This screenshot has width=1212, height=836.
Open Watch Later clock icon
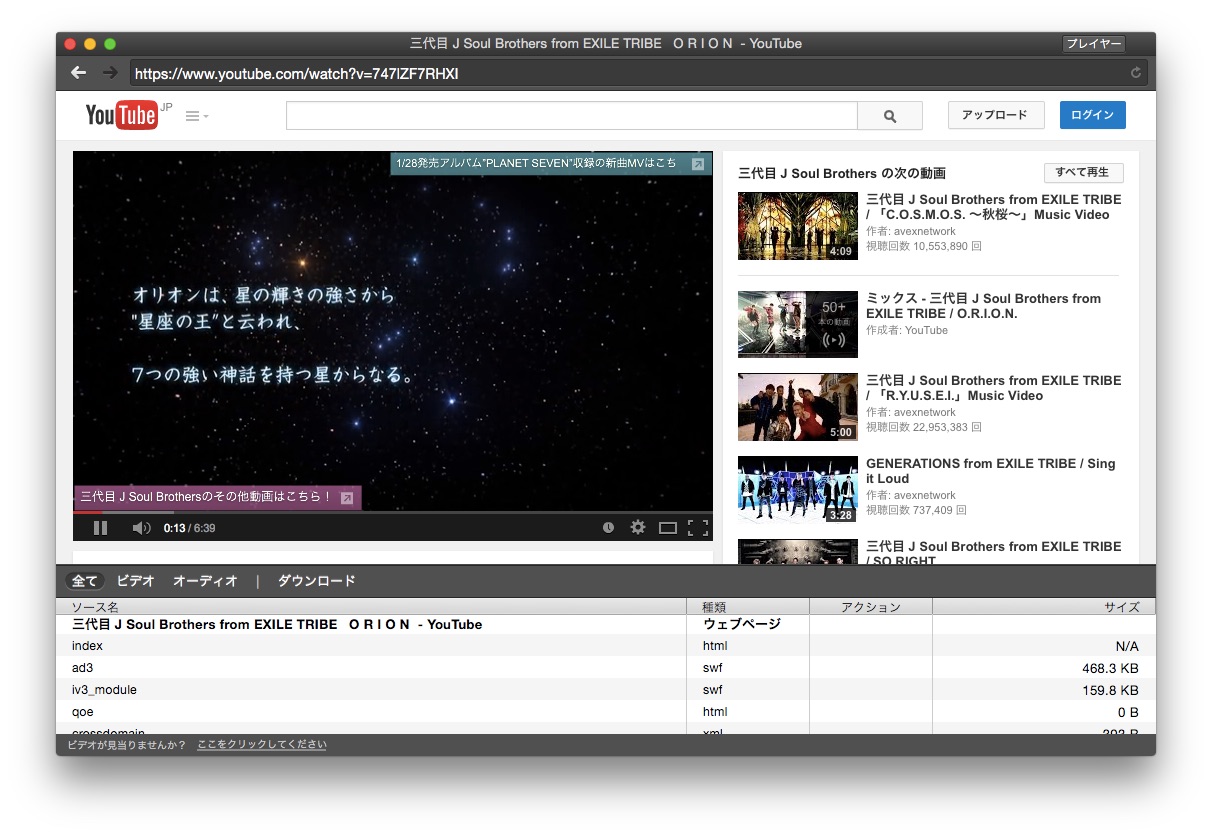[x=608, y=528]
